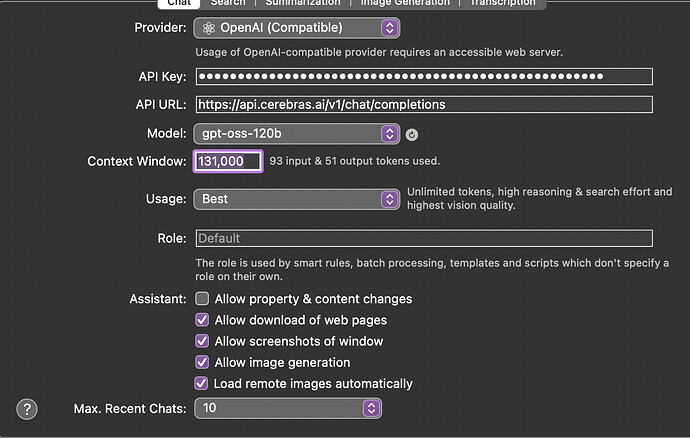Click into the API URL field

[x=423, y=104]
